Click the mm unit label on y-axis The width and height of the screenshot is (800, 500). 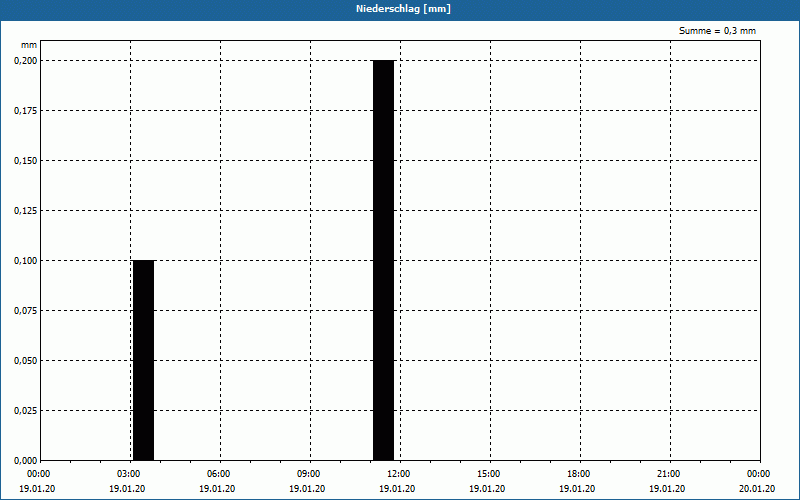tap(29, 45)
